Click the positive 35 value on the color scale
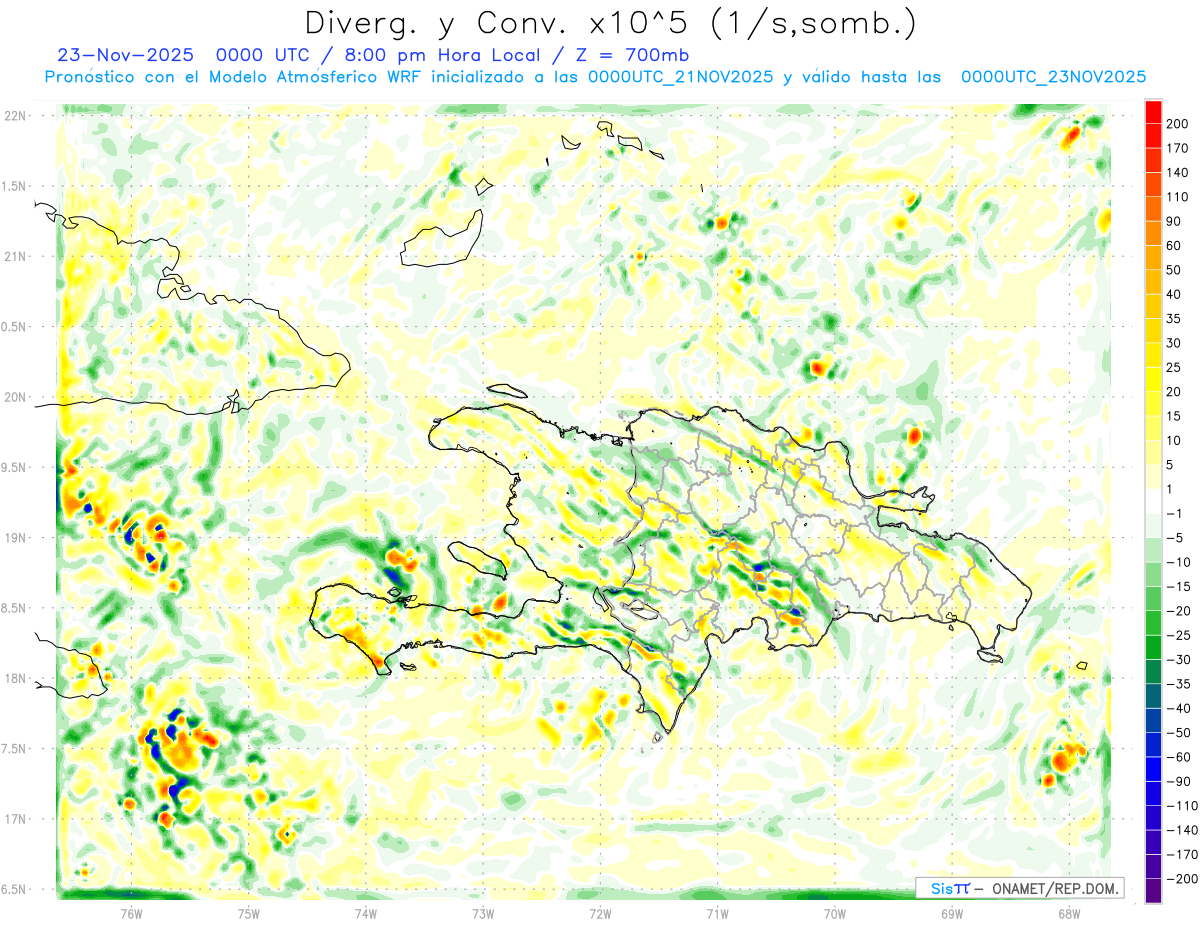This screenshot has height=927, width=1200. [x=1175, y=319]
